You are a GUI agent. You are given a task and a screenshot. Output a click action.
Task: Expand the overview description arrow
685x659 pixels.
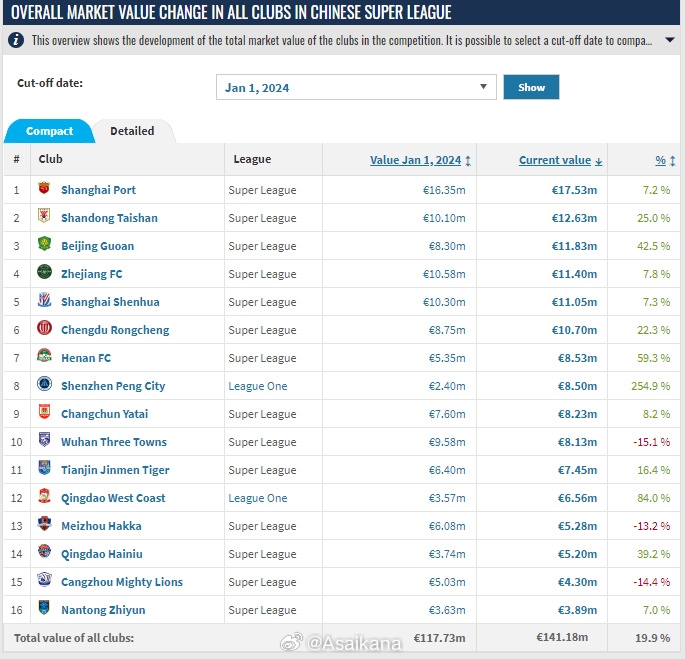click(x=669, y=40)
